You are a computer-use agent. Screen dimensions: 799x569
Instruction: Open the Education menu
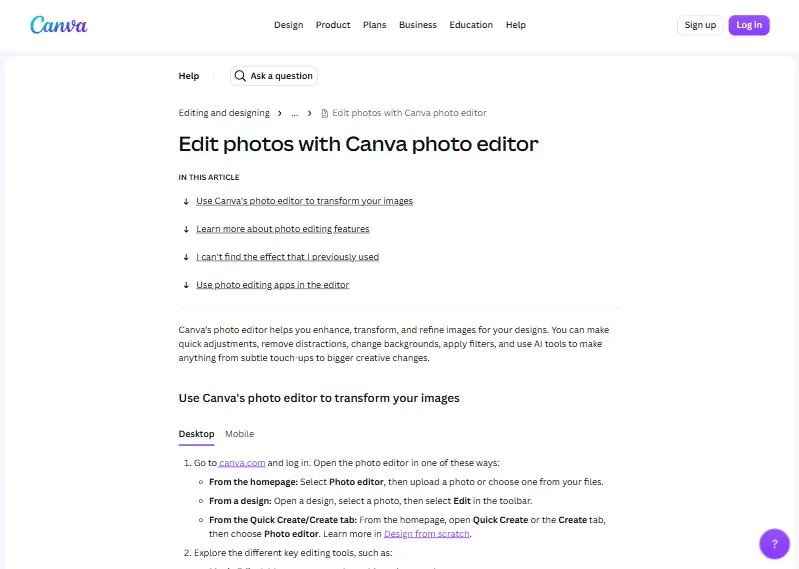[471, 25]
